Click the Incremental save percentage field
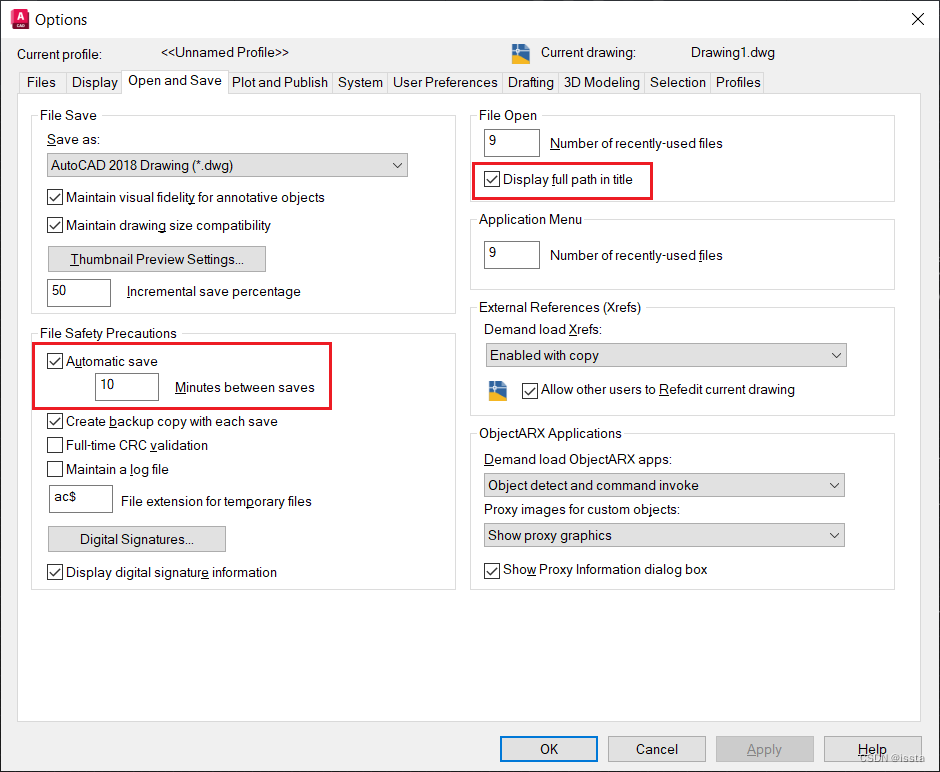 [x=79, y=292]
